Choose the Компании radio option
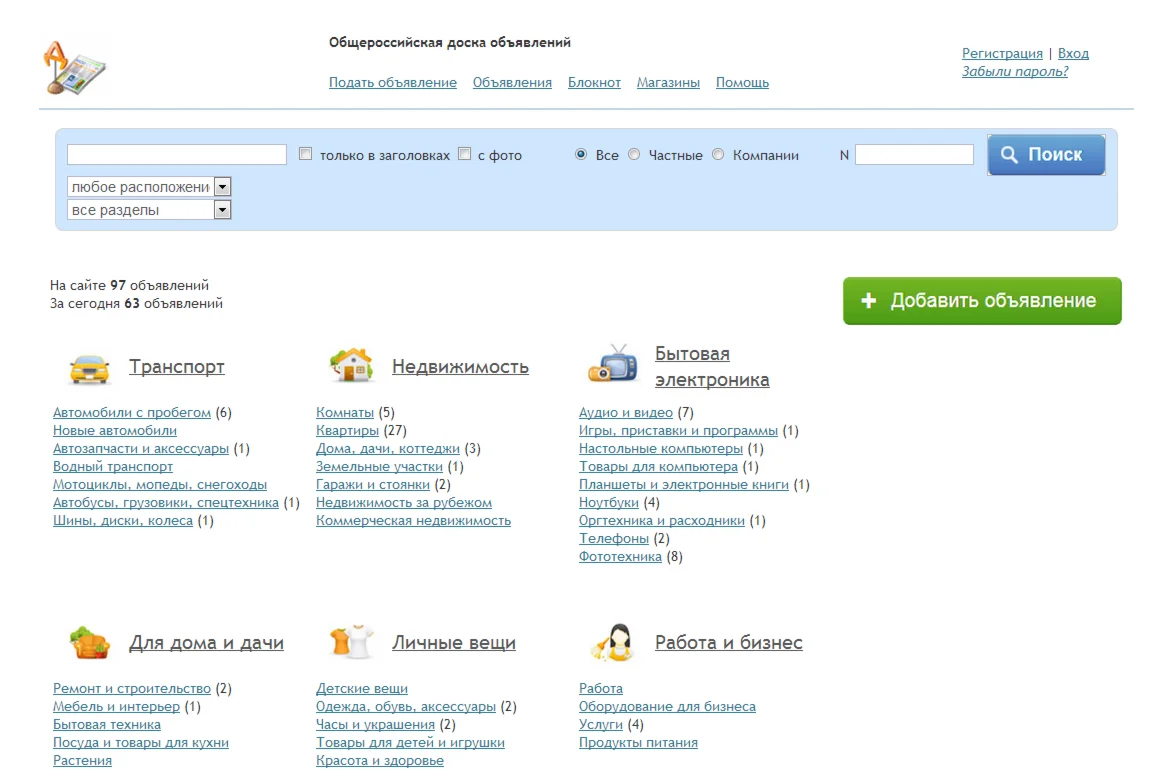 718,154
